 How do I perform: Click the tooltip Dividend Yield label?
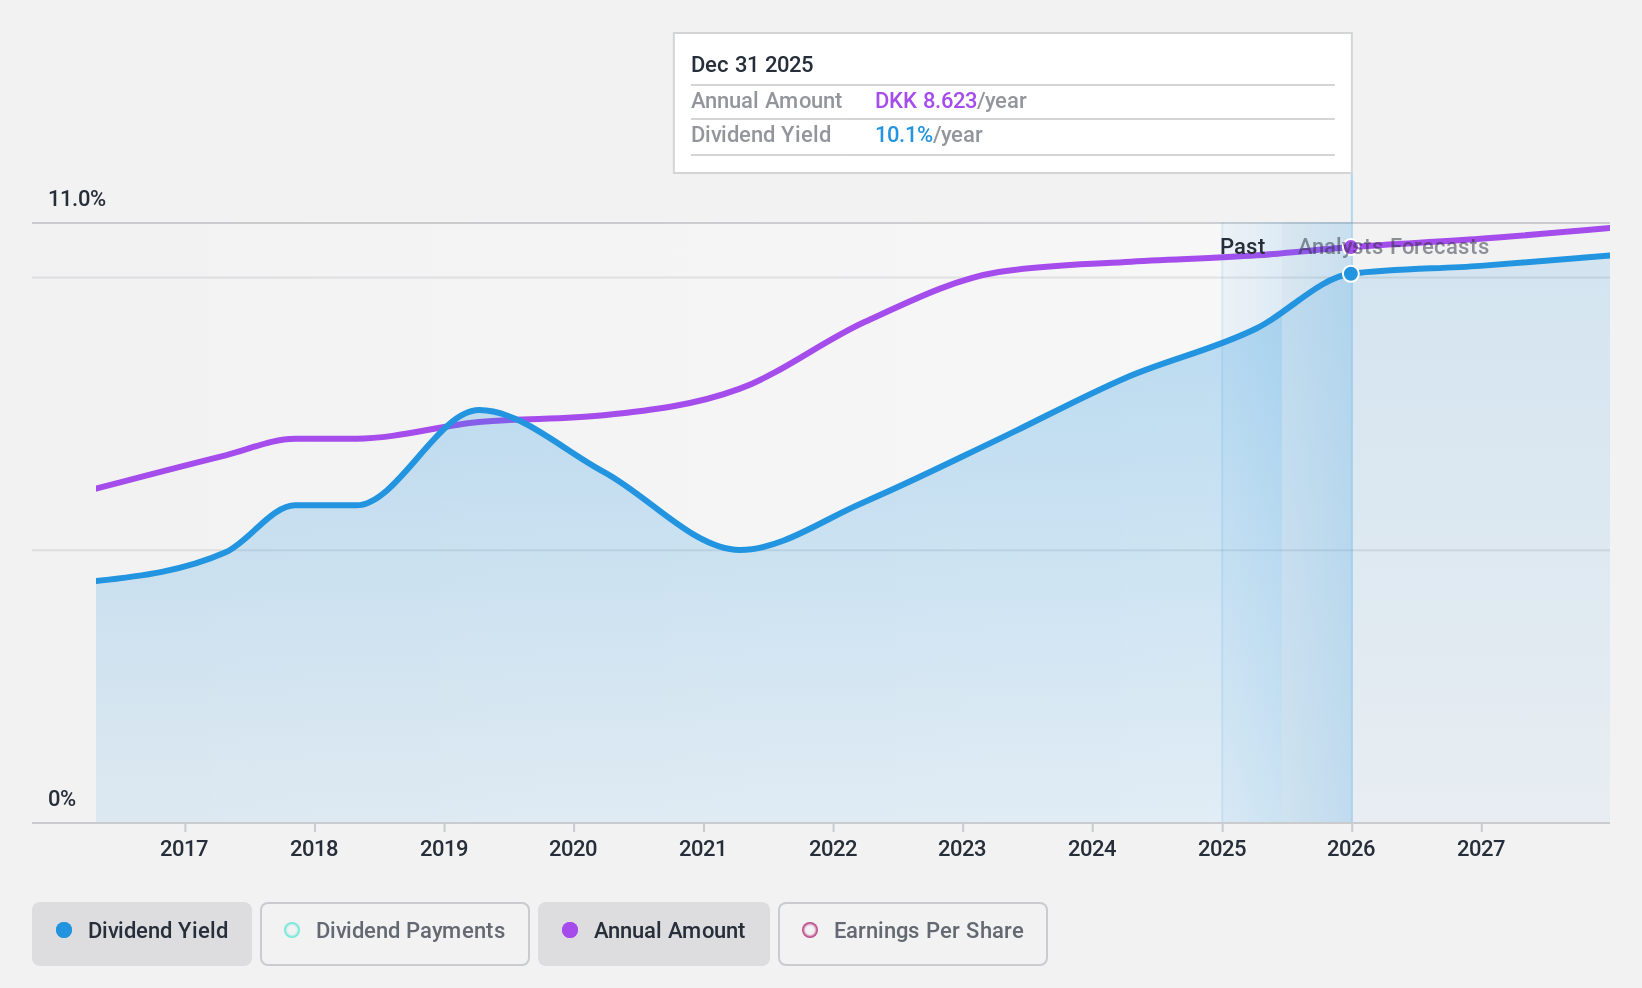(x=761, y=135)
